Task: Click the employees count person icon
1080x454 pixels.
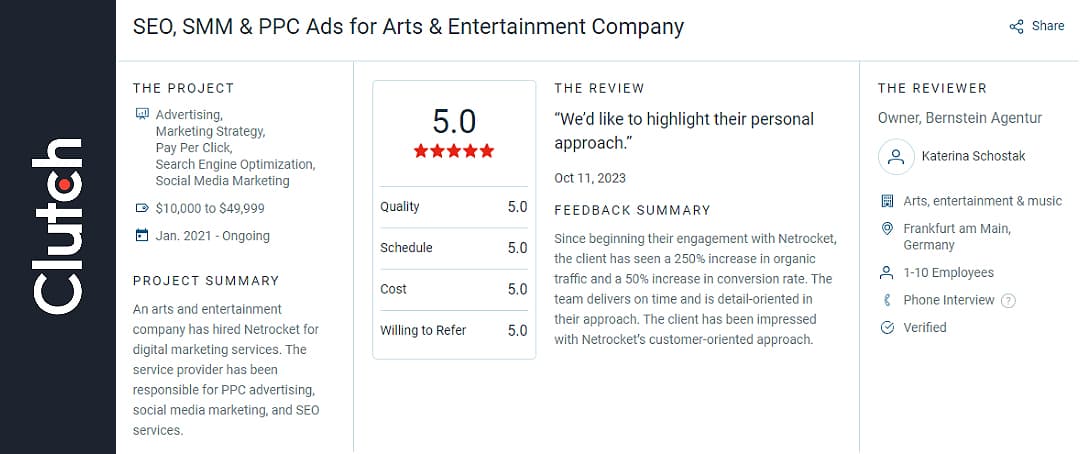Action: (x=886, y=273)
